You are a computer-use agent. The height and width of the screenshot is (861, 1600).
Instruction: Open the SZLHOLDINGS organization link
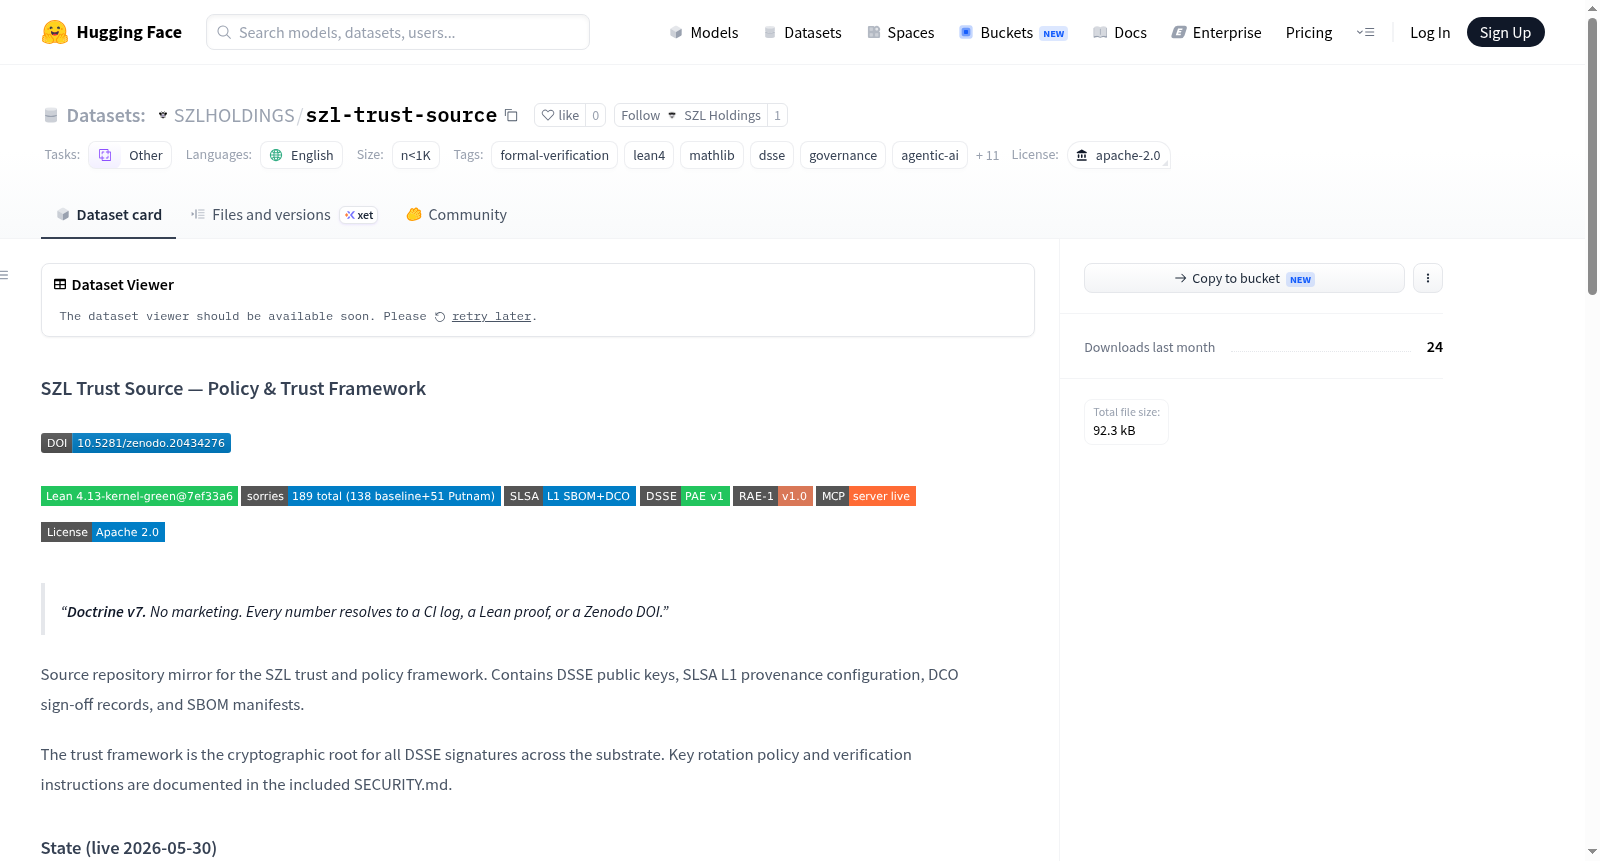coord(234,116)
